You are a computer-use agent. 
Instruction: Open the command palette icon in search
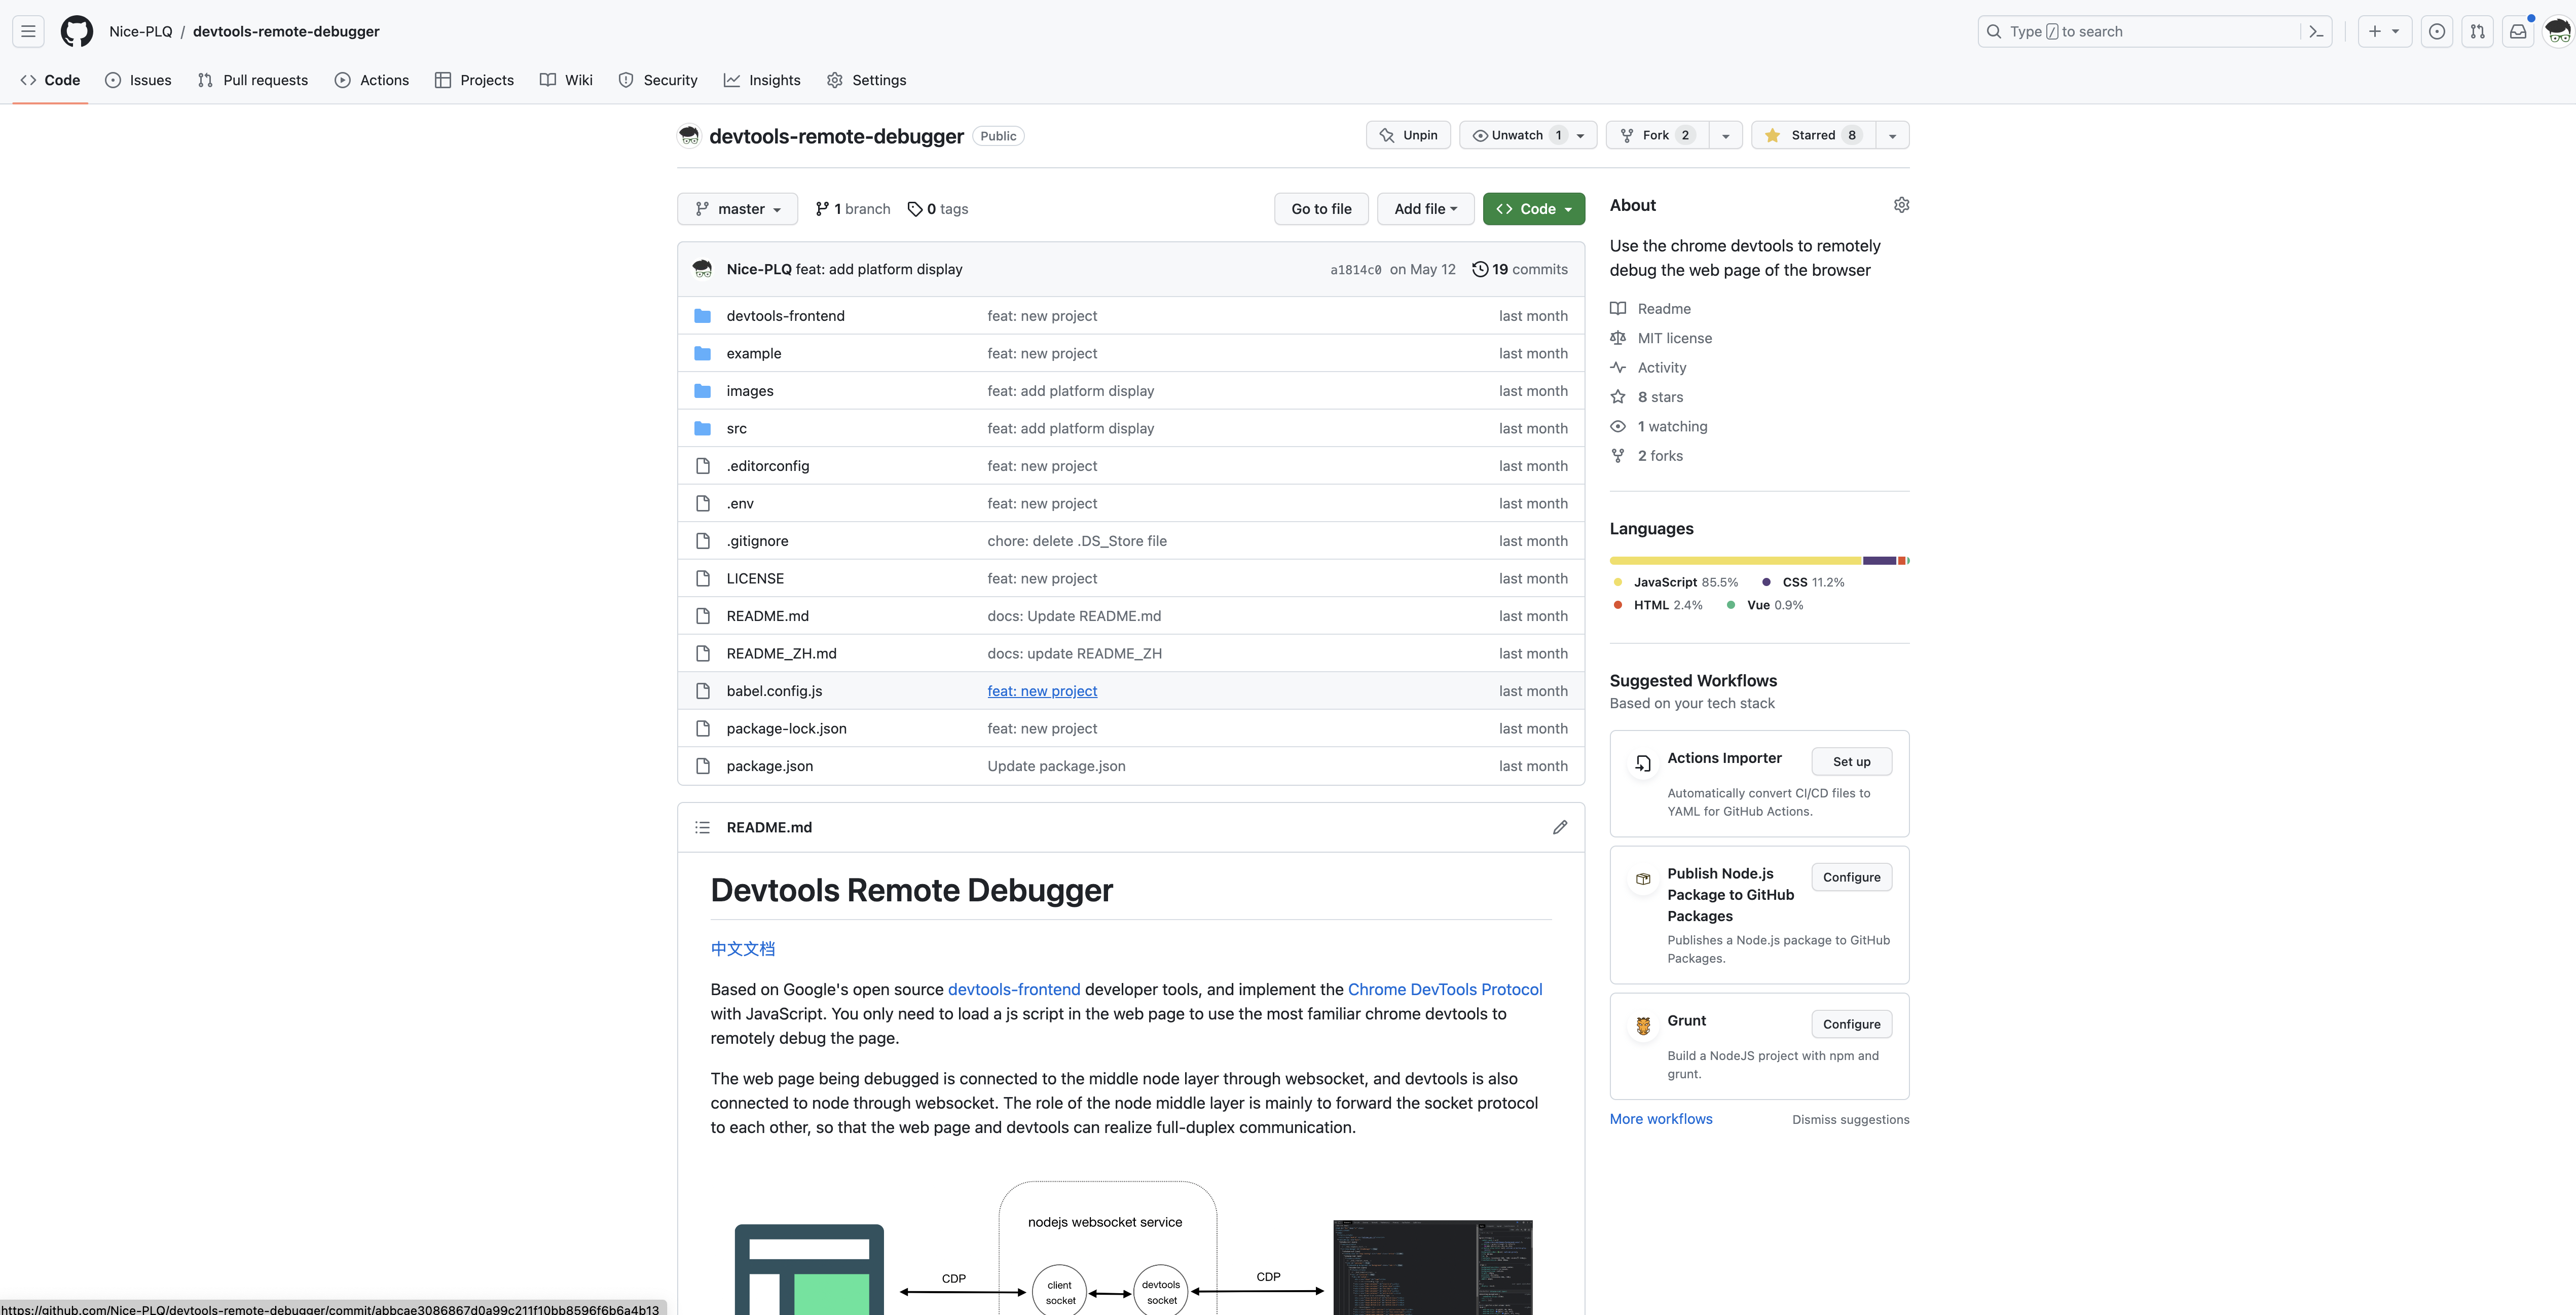[x=2316, y=31]
